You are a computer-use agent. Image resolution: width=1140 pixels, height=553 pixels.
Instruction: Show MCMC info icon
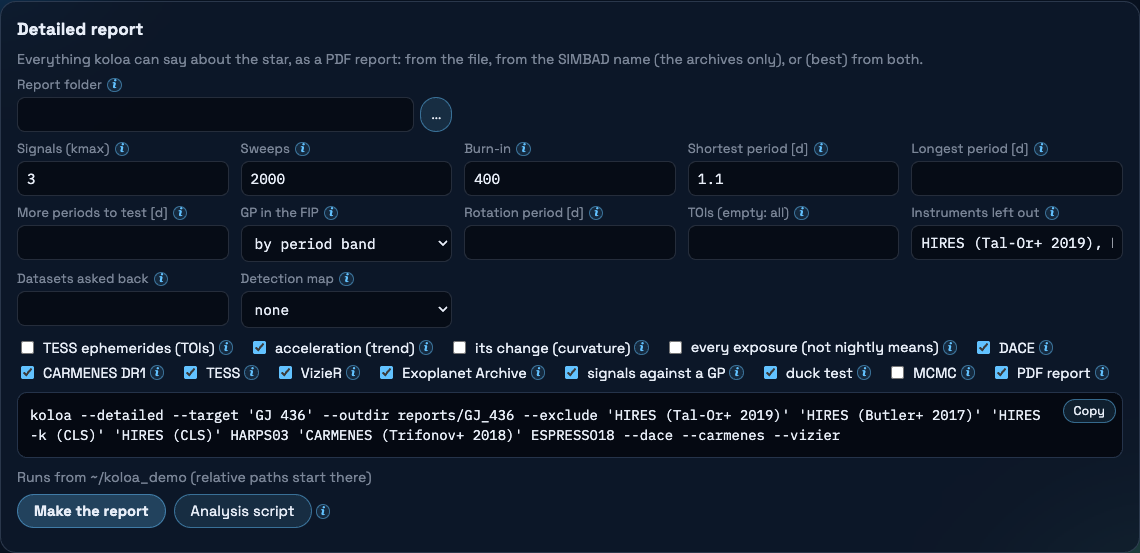(x=968, y=373)
